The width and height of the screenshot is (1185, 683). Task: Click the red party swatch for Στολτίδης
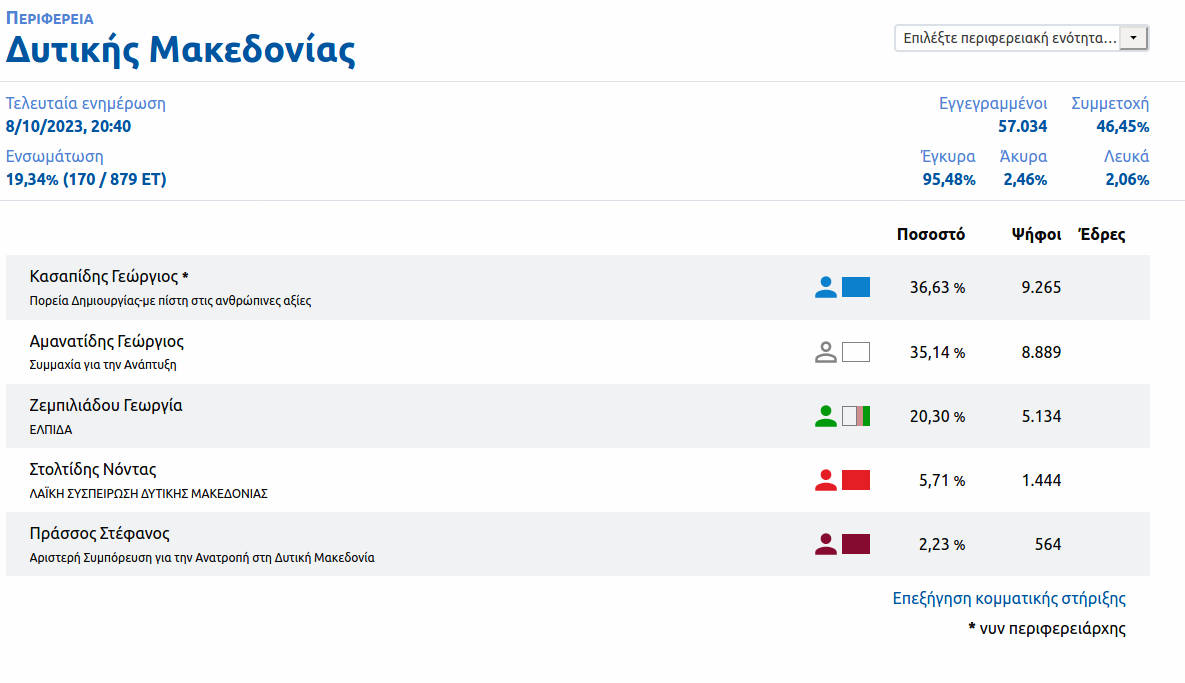[856, 480]
